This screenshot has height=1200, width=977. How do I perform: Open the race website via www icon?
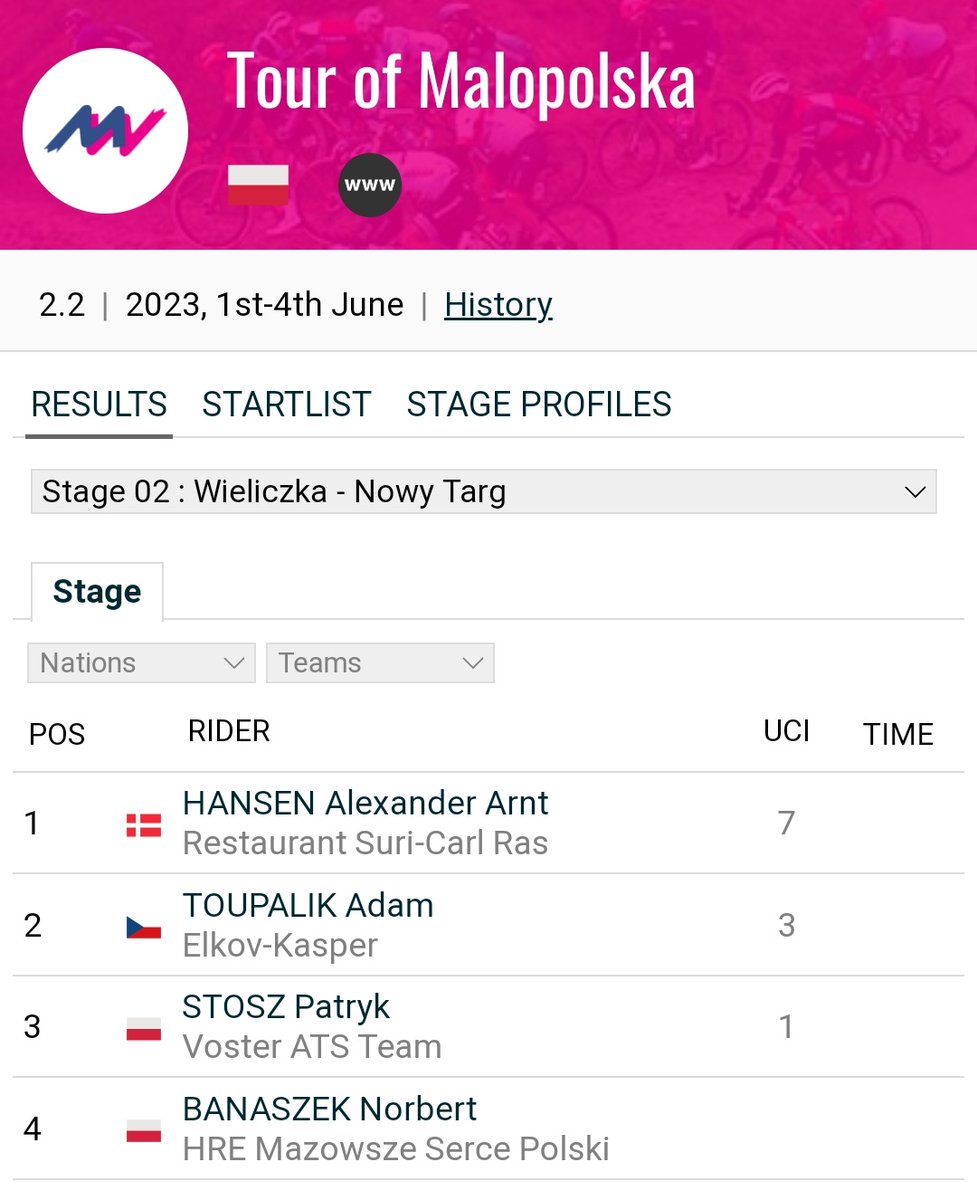click(370, 185)
